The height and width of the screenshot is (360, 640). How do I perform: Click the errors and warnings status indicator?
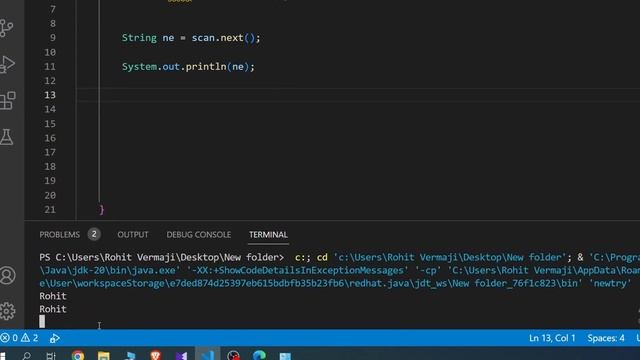point(19,338)
